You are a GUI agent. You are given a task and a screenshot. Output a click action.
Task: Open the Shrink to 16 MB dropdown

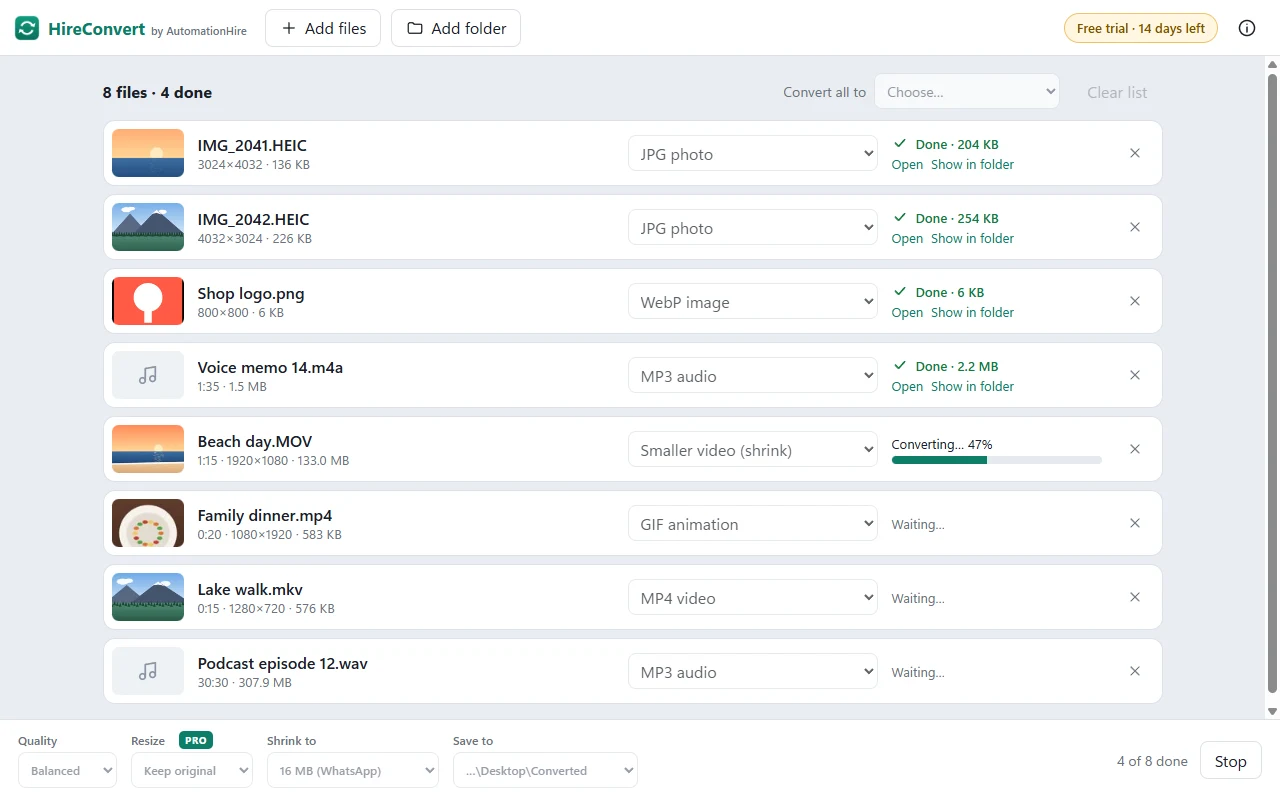pos(353,770)
